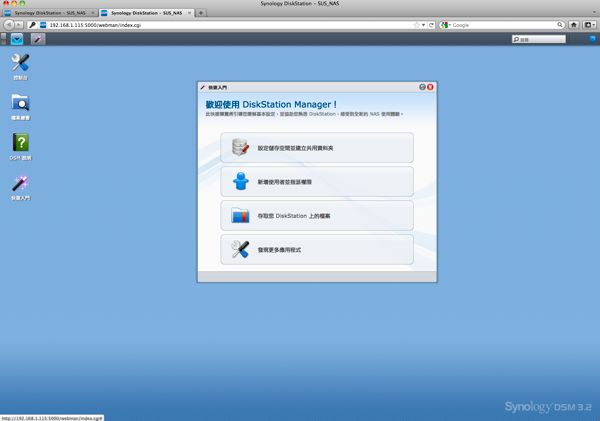The image size is (600, 421).
Task: Choose create users and assign privileges
Action: coord(317,182)
